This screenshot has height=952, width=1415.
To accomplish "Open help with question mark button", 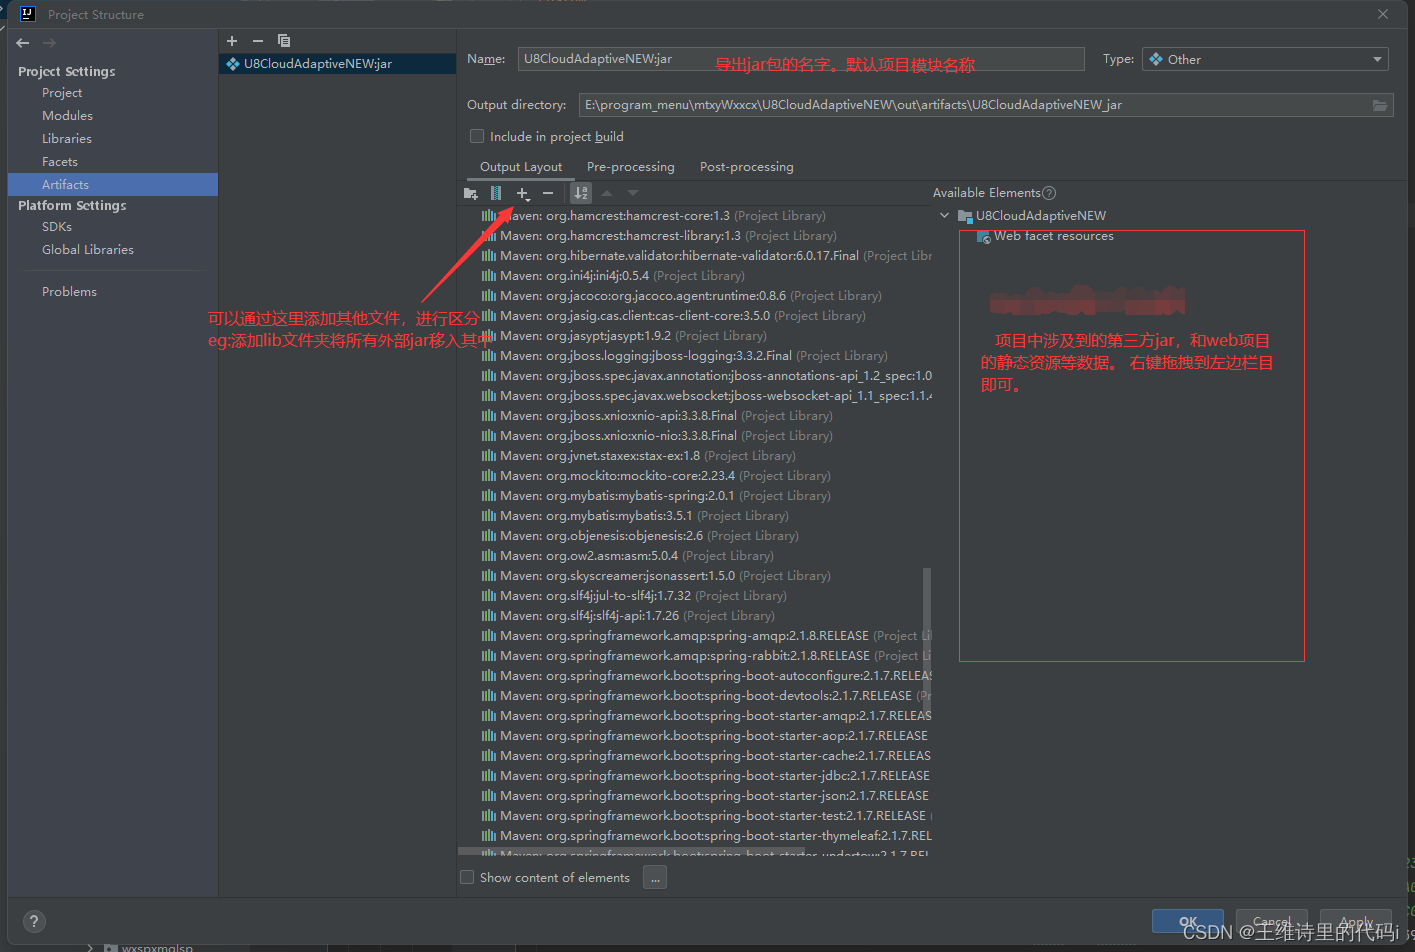I will pos(34,922).
